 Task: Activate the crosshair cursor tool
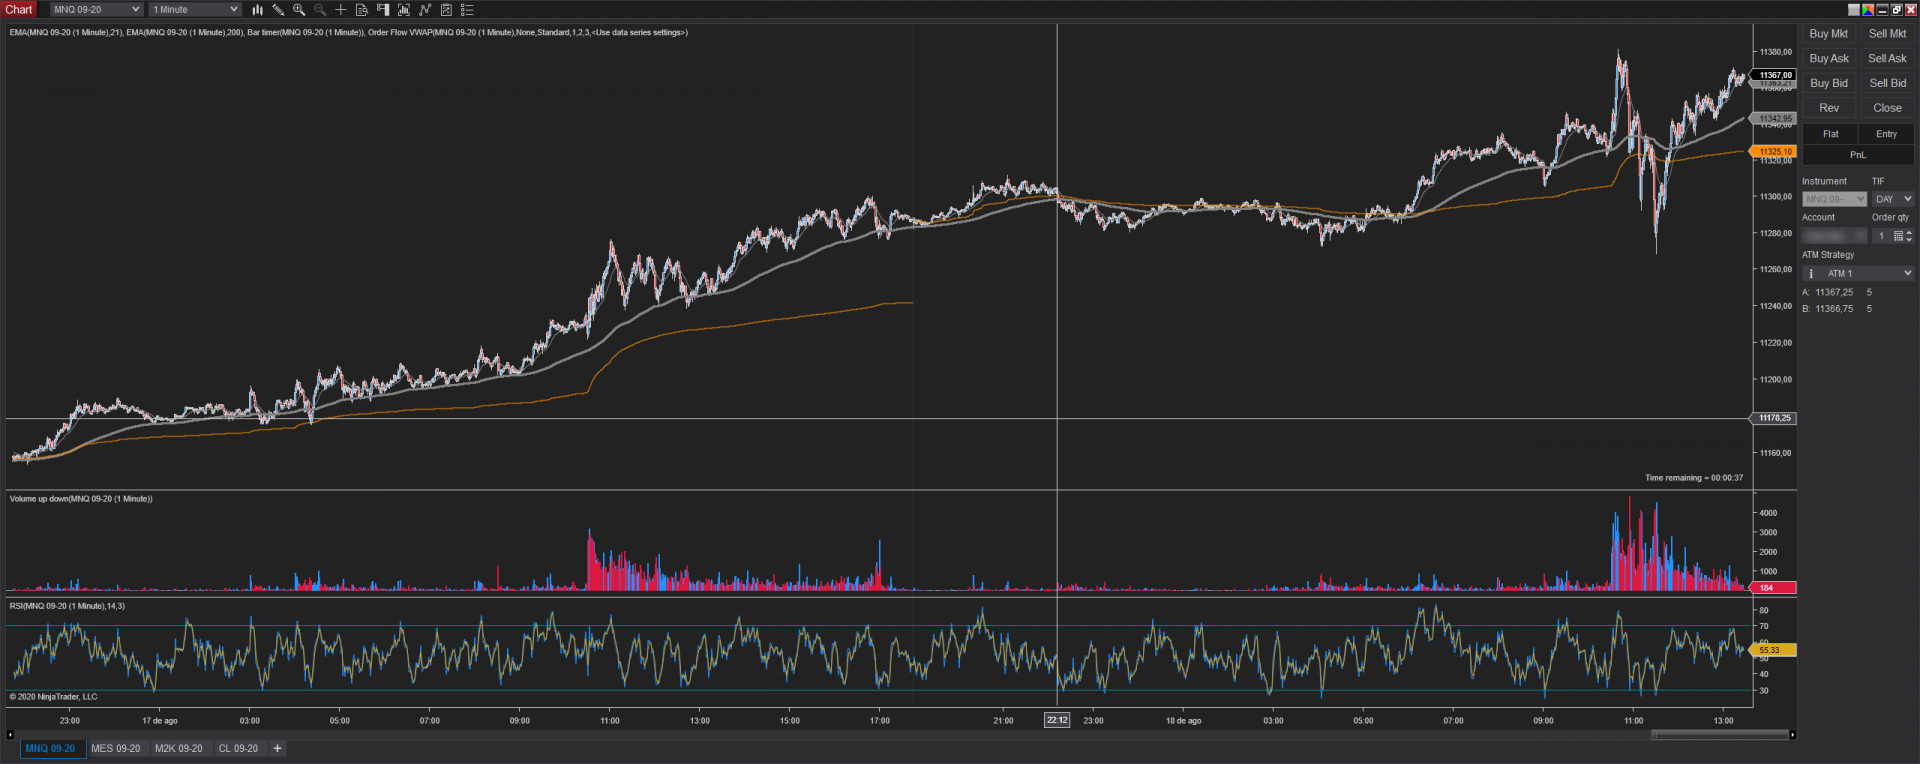tap(341, 10)
